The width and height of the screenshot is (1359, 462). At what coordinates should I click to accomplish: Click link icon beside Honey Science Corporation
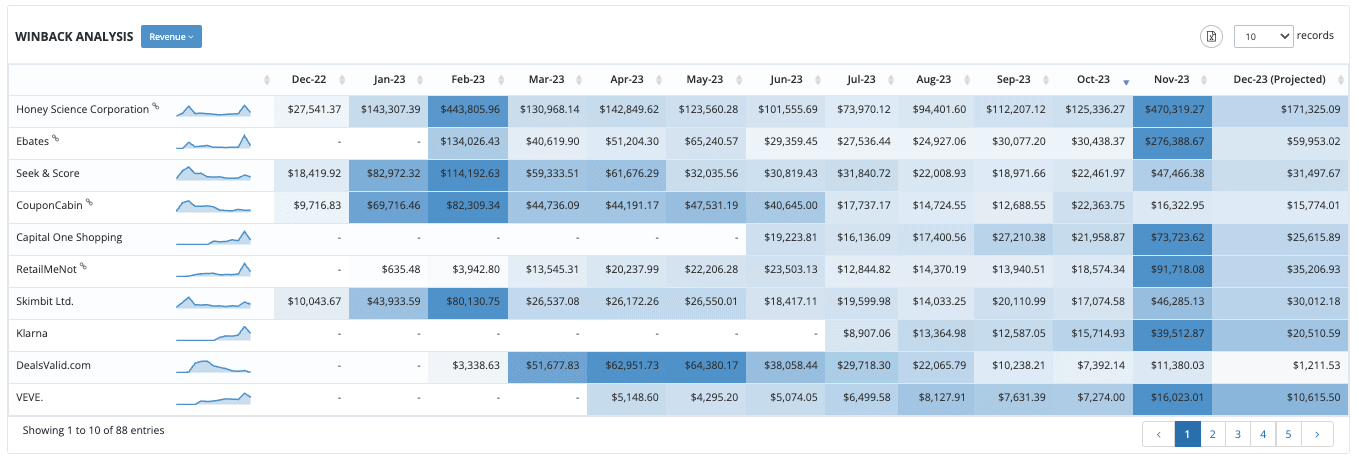click(x=156, y=106)
